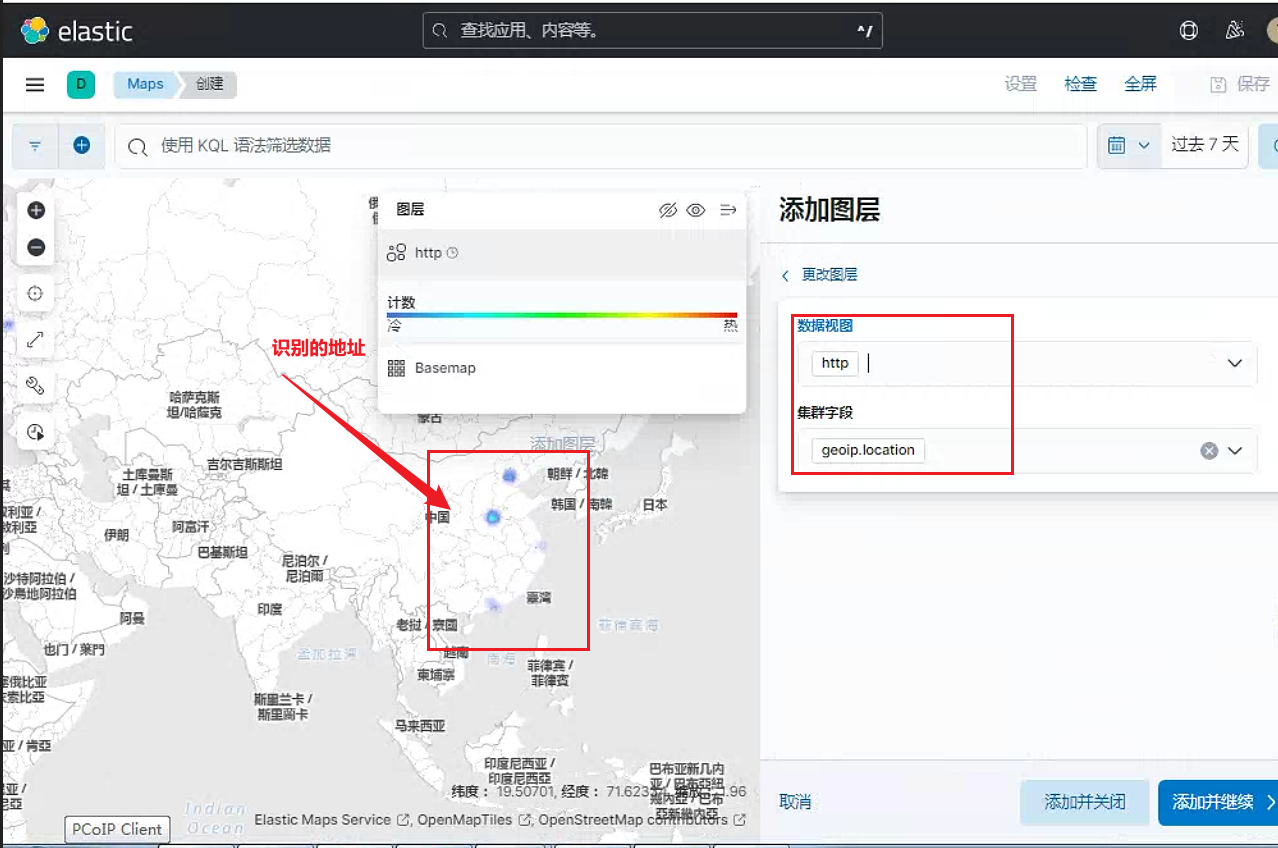Zoom out on the map
1278x848 pixels.
[36, 247]
